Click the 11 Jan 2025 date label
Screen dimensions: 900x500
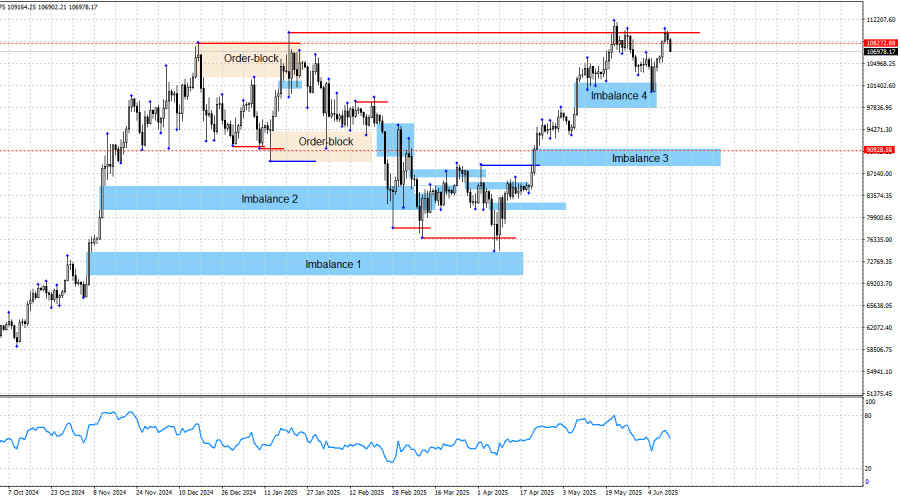coord(281,493)
